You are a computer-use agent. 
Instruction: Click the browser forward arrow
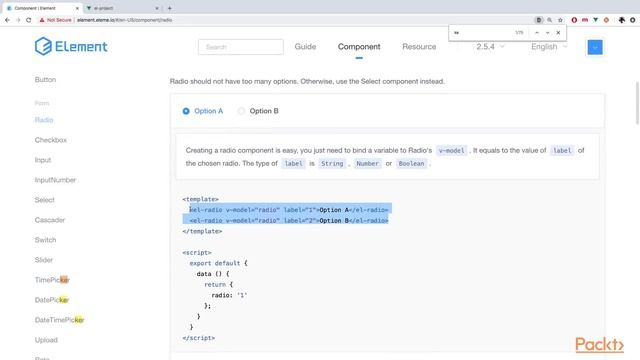(x=18, y=20)
